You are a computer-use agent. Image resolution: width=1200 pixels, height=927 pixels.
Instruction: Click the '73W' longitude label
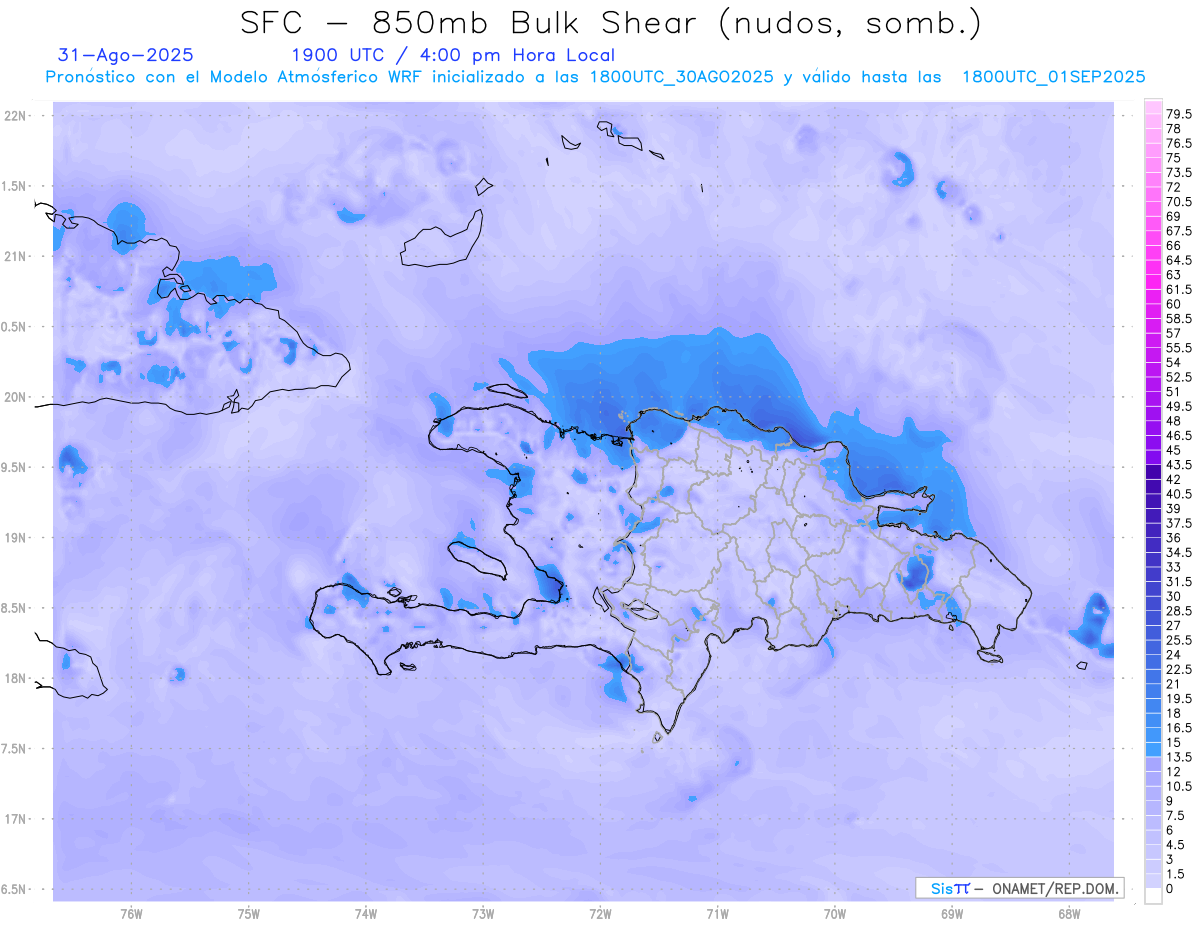pyautogui.click(x=483, y=914)
